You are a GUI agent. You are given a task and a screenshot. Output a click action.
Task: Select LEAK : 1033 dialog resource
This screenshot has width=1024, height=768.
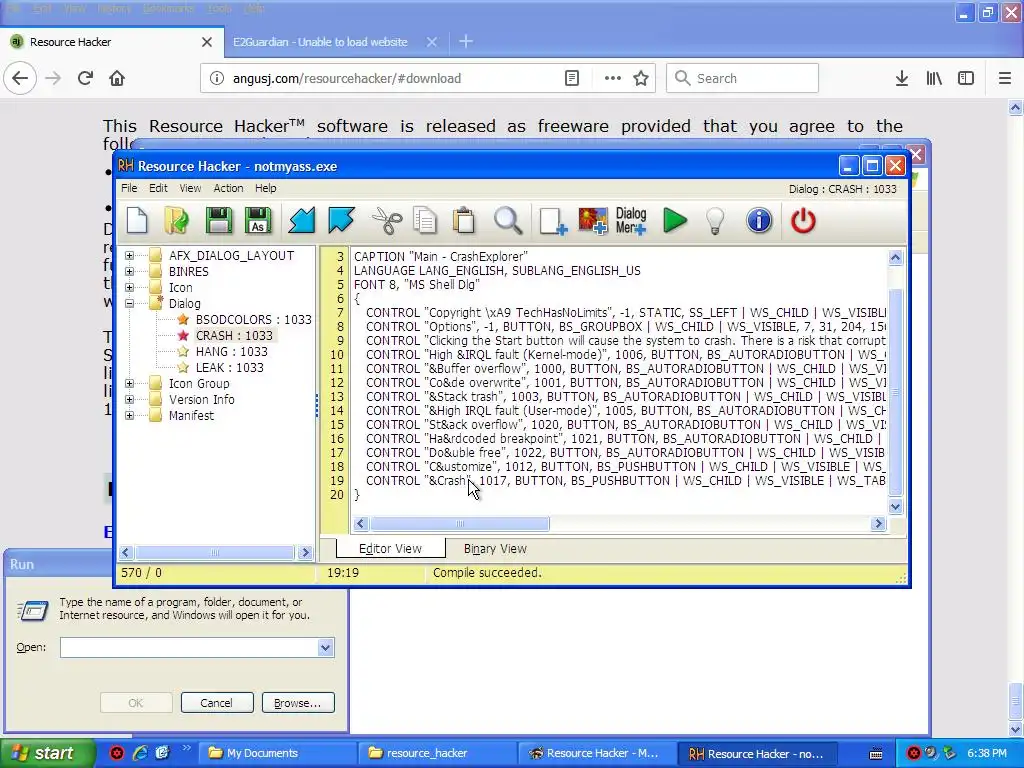tap(230, 368)
